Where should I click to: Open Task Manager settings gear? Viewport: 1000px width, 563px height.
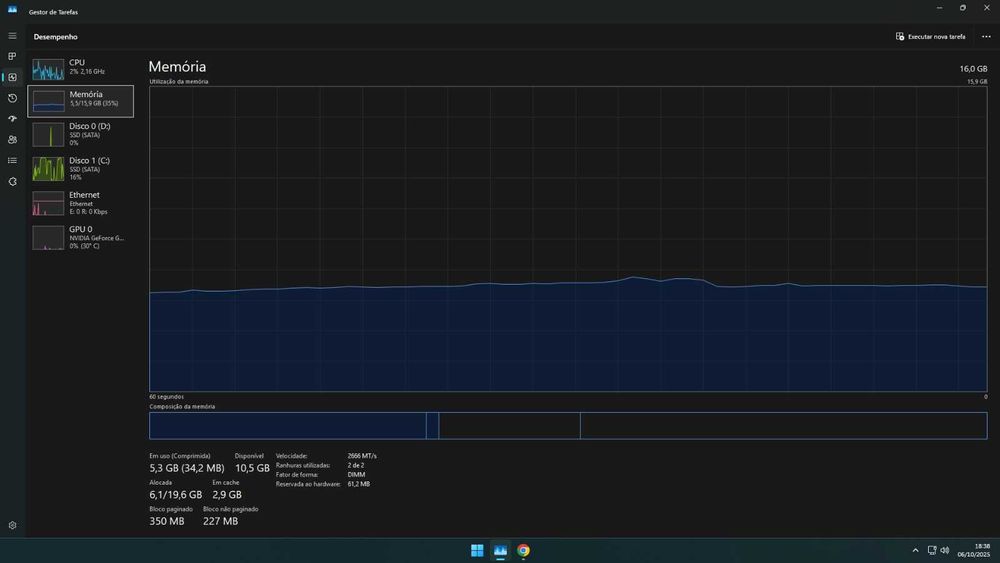(x=12, y=525)
